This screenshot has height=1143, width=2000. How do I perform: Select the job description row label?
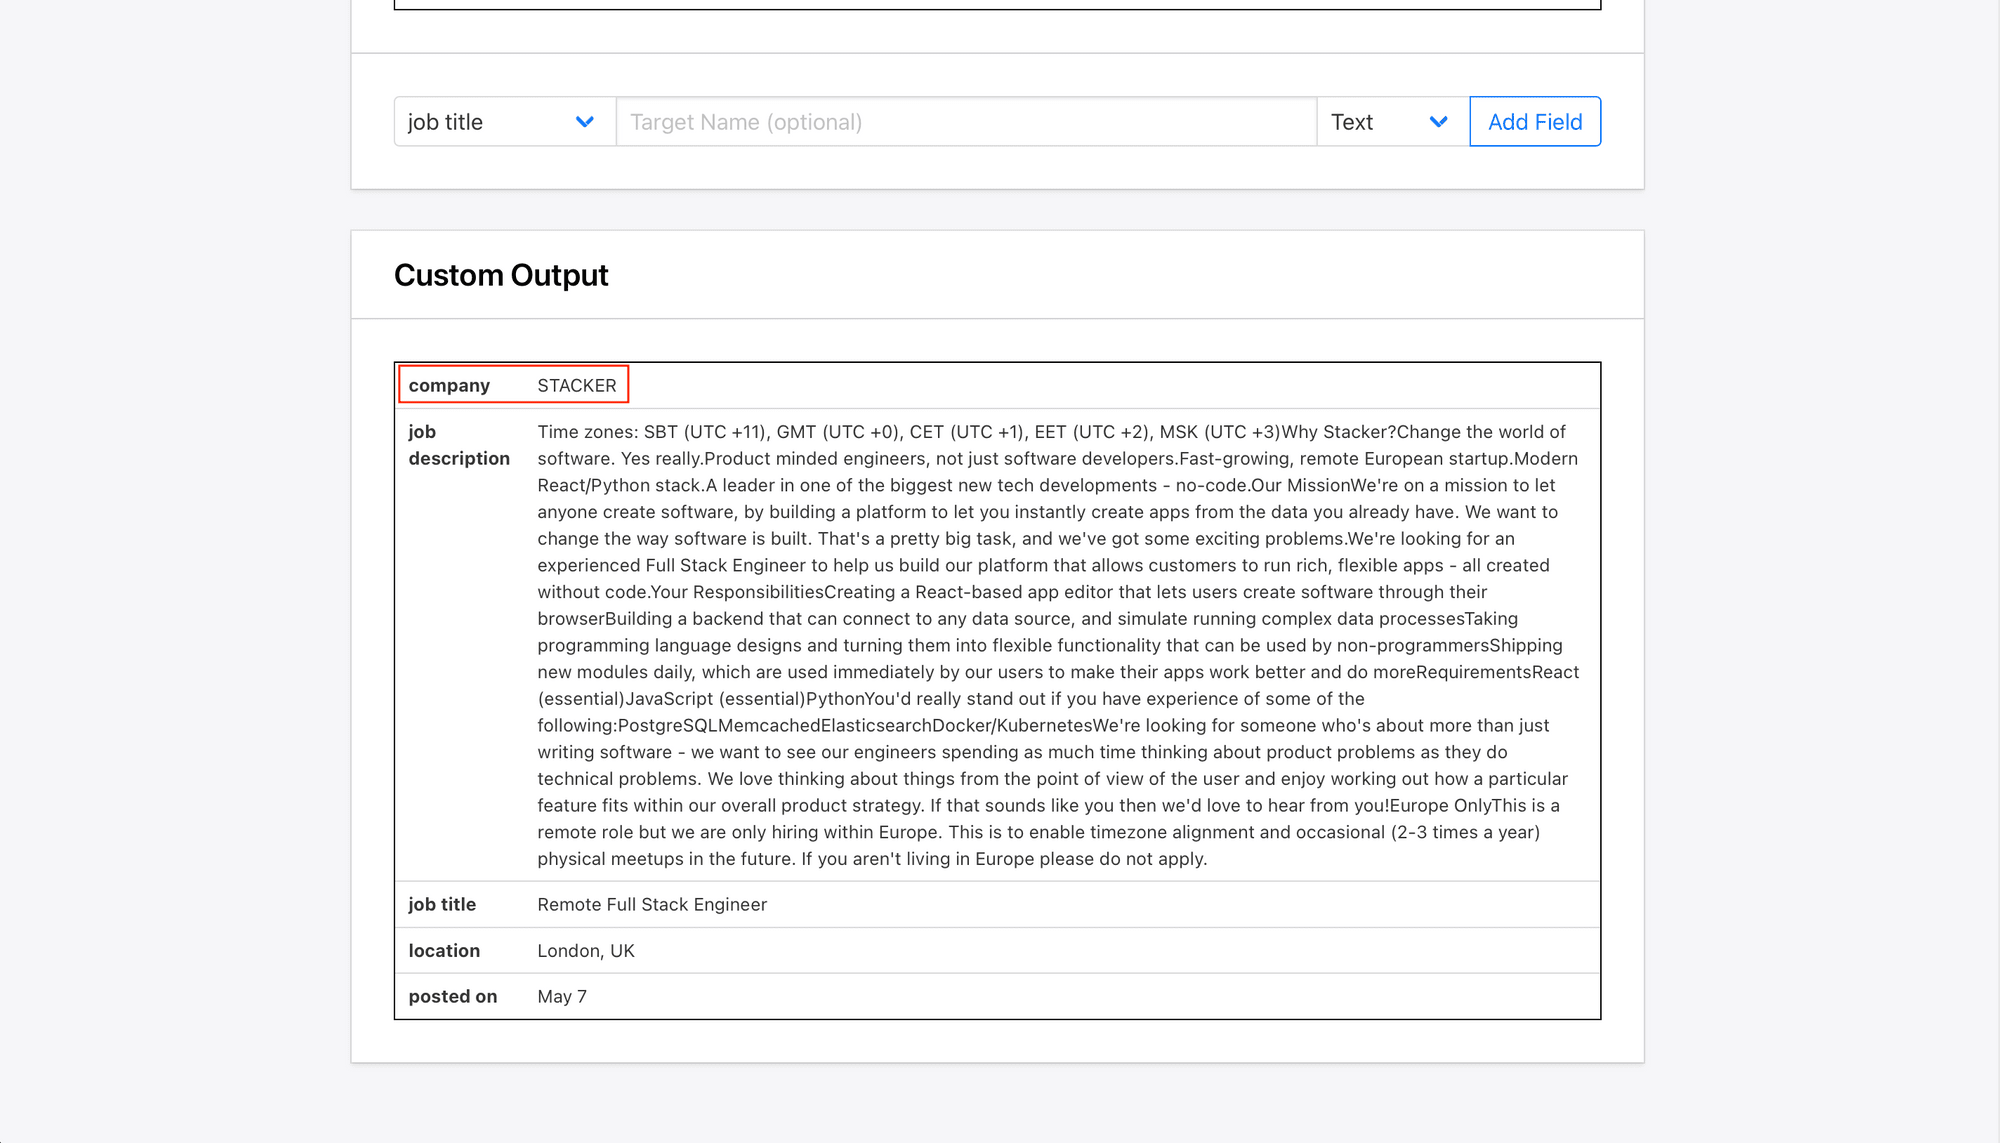click(459, 445)
